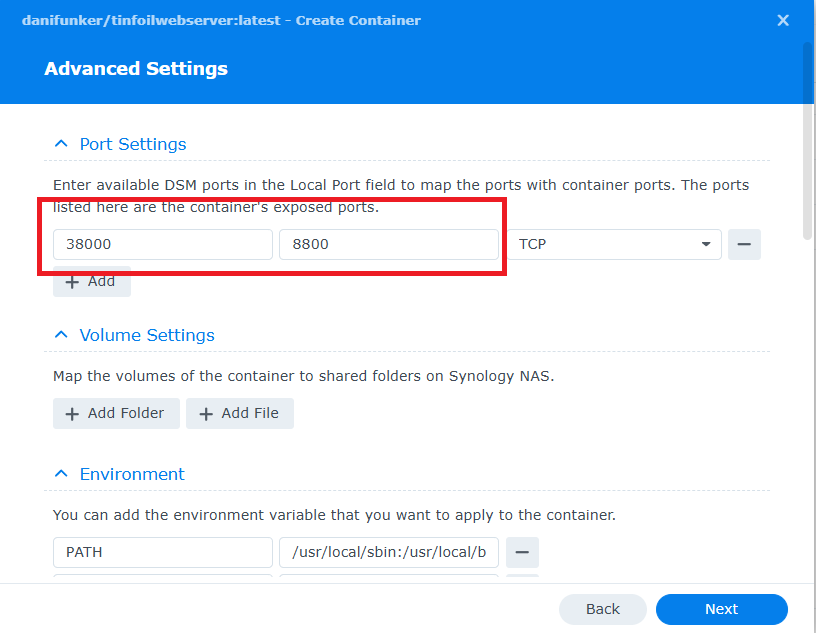The image size is (816, 633).
Task: Focus the local port field showing 38000
Action: tap(162, 244)
